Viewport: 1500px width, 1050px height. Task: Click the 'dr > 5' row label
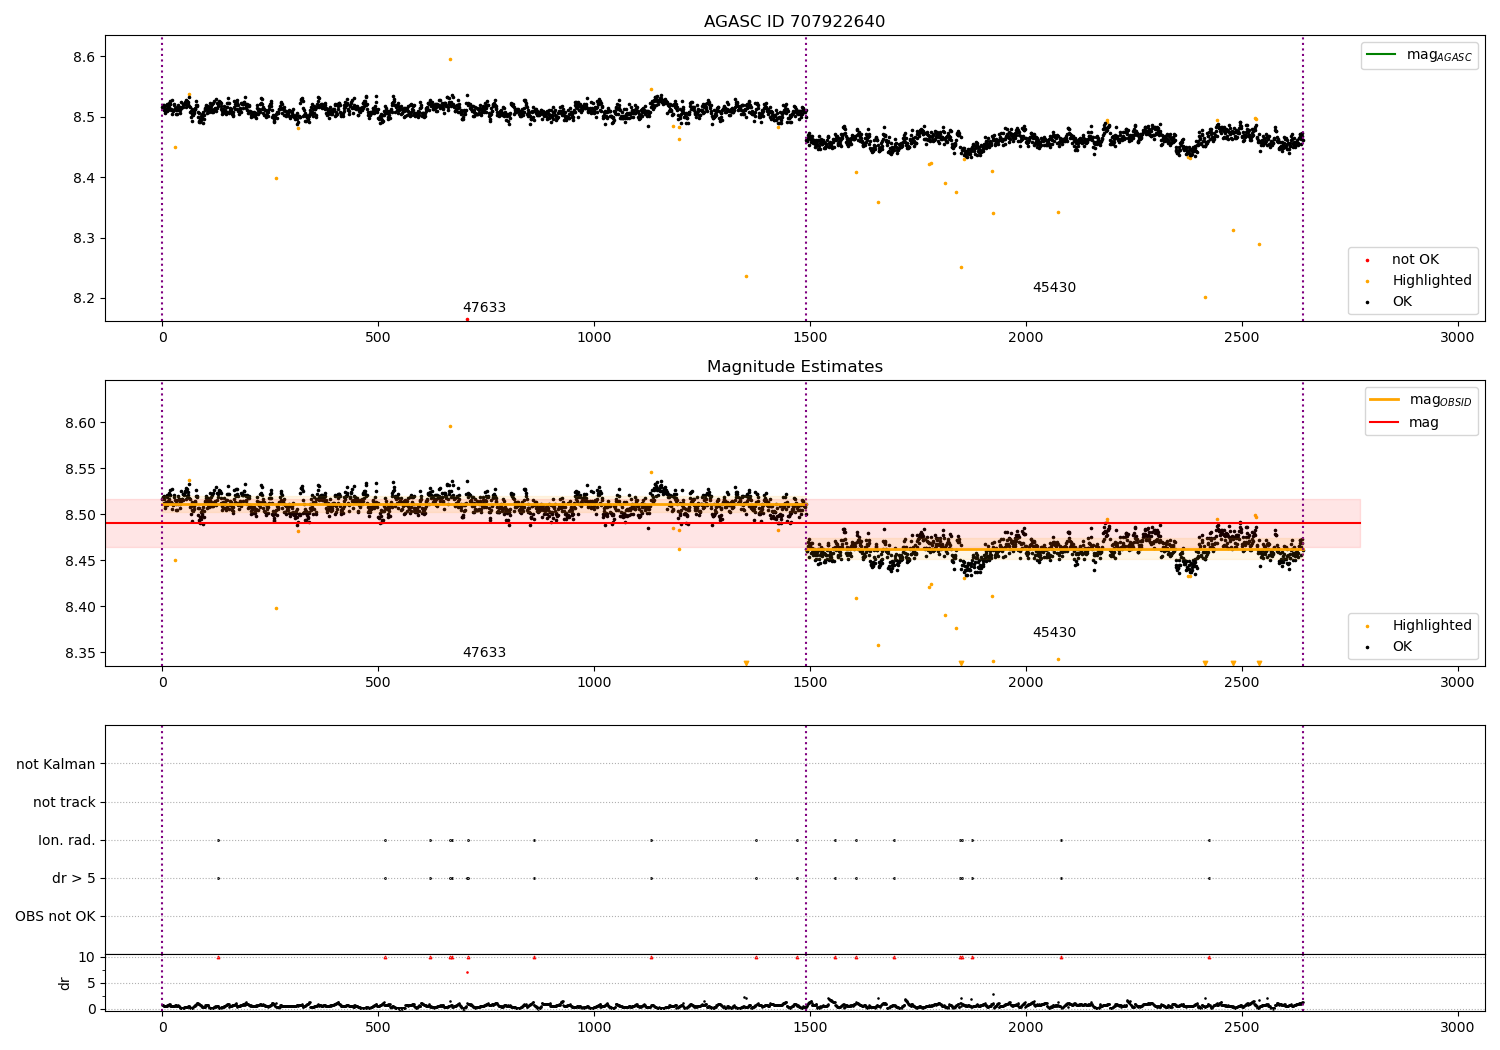[74, 879]
